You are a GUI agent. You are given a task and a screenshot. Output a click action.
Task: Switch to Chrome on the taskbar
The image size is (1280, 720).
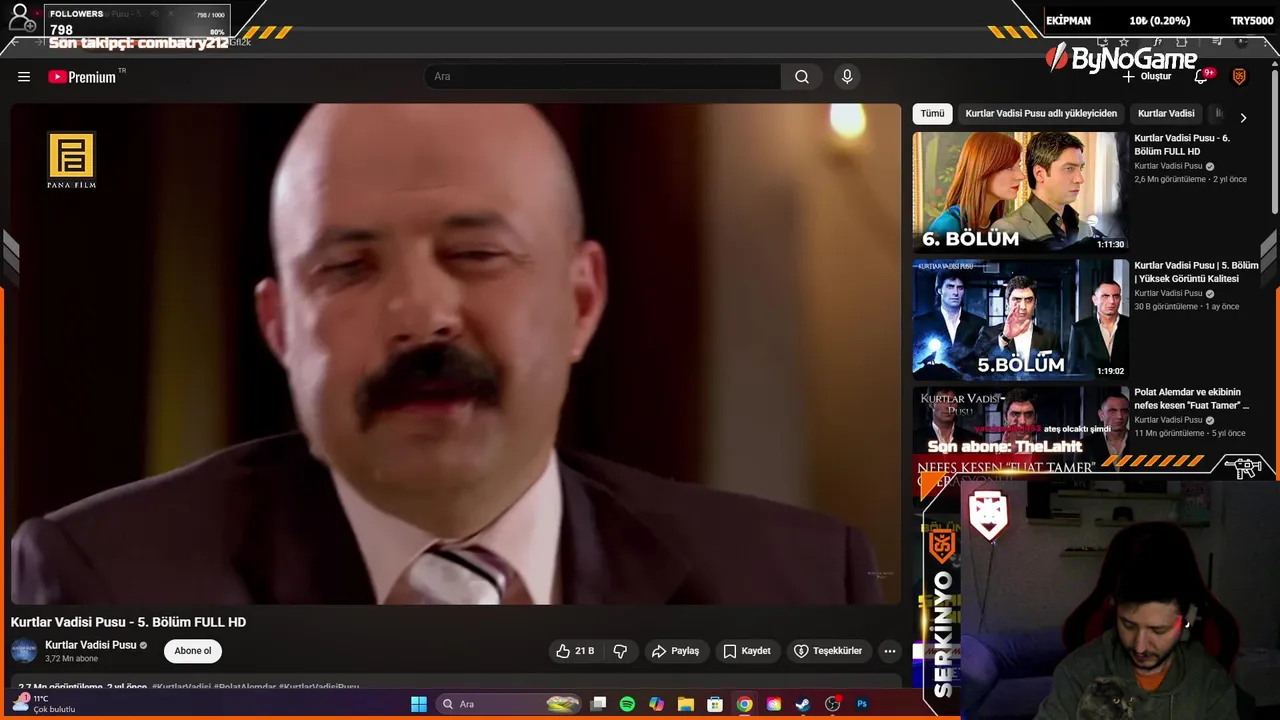pyautogui.click(x=744, y=704)
